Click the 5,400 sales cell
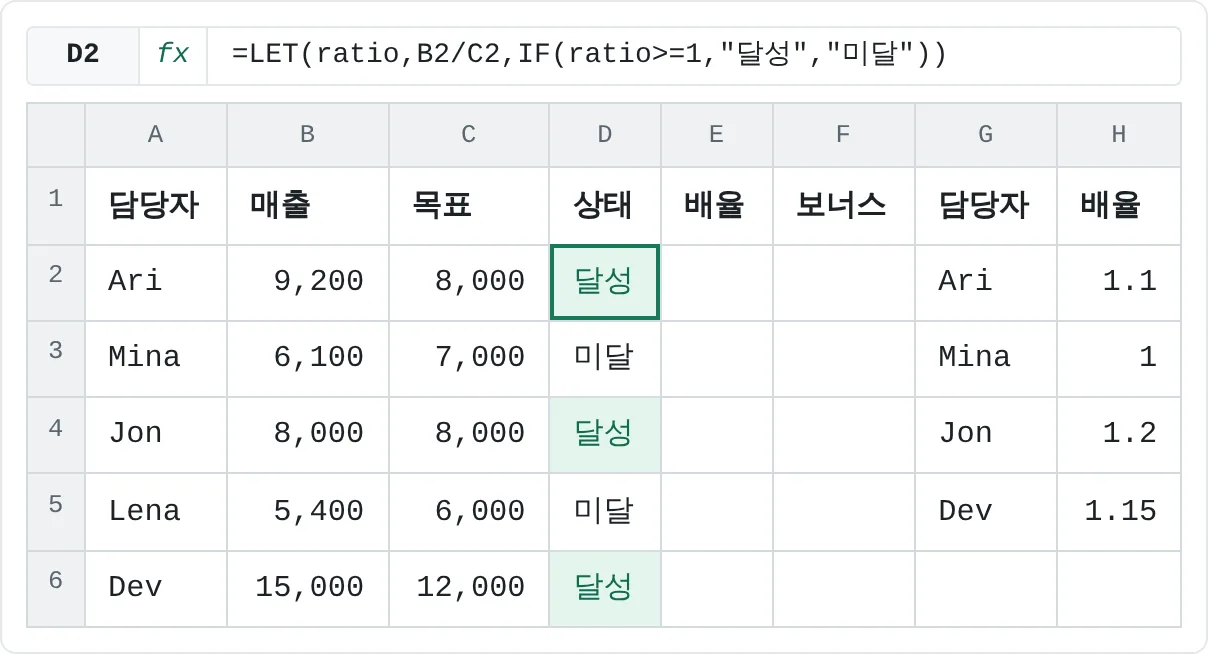The width and height of the screenshot is (1208, 654). tap(308, 512)
